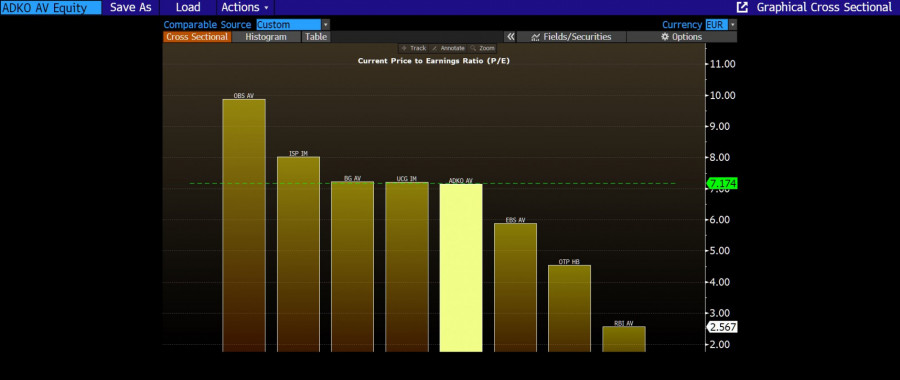Image resolution: width=900 pixels, height=380 pixels.
Task: Open the Options gear button
Action: [x=681, y=37]
